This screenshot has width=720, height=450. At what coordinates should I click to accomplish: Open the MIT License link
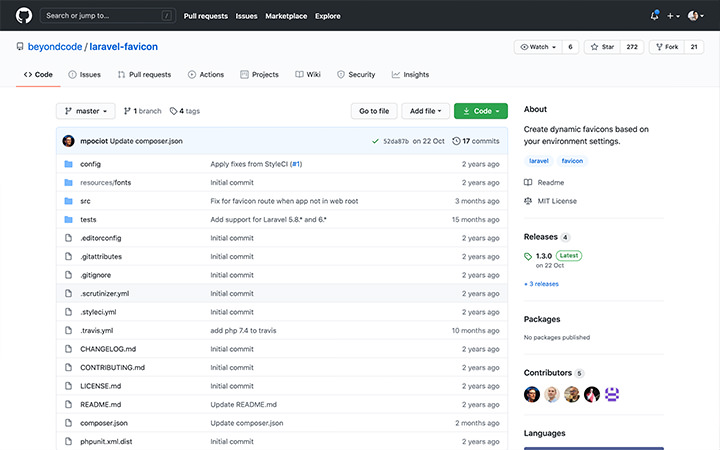pyautogui.click(x=551, y=201)
